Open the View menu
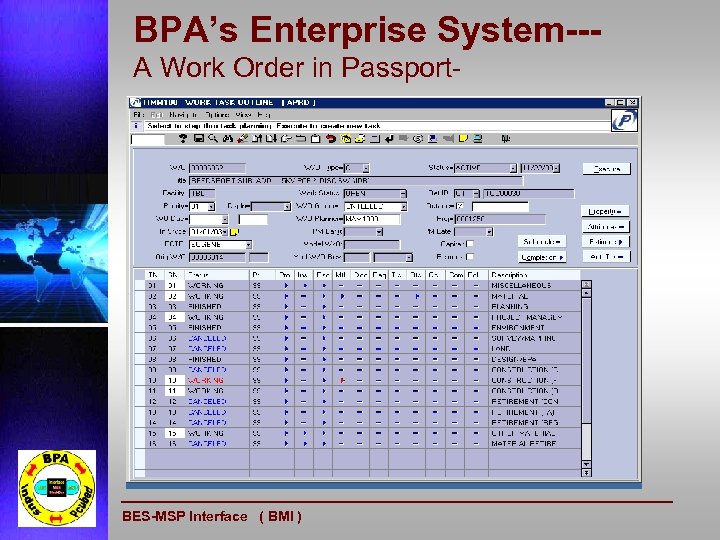720x540 pixels. pyautogui.click(x=243, y=114)
